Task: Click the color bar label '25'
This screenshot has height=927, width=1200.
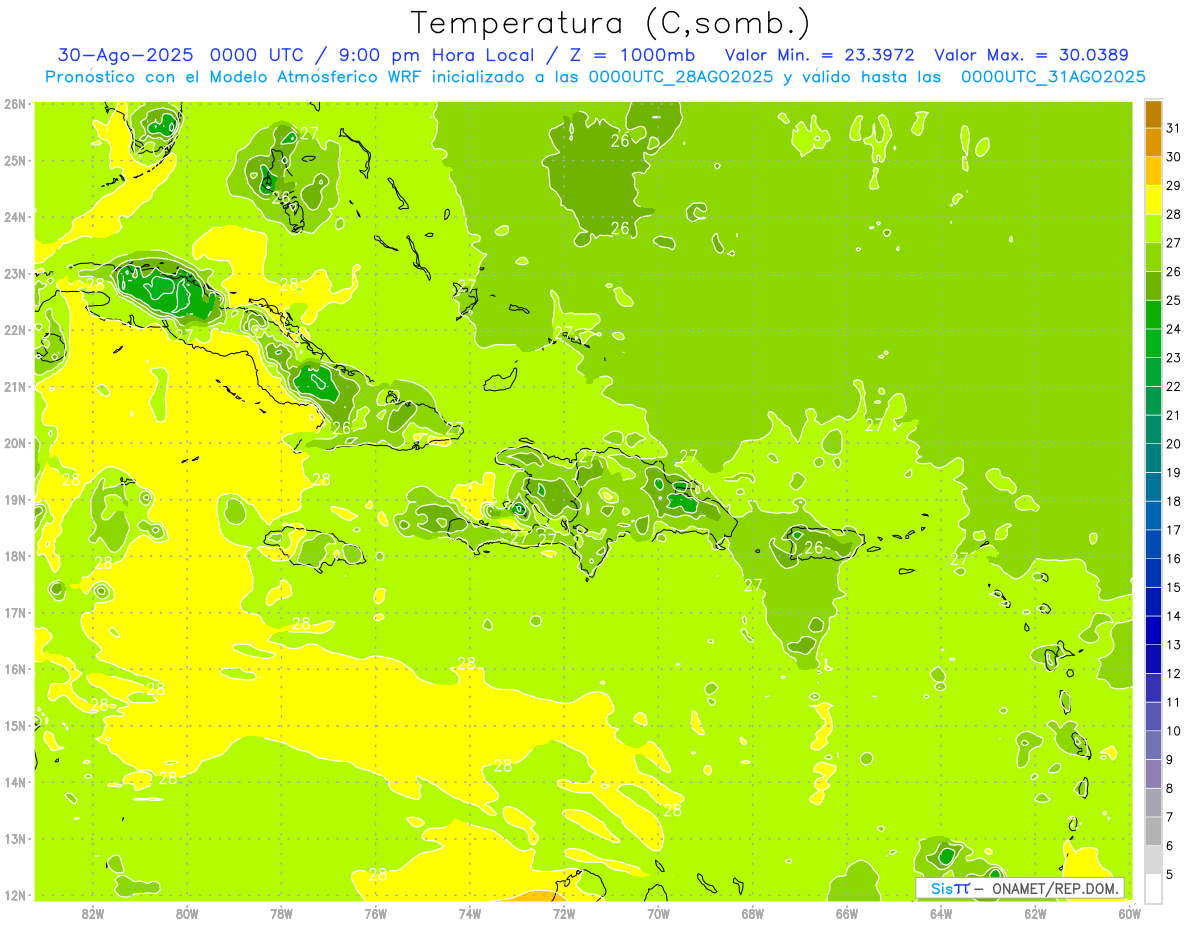Action: click(1174, 300)
